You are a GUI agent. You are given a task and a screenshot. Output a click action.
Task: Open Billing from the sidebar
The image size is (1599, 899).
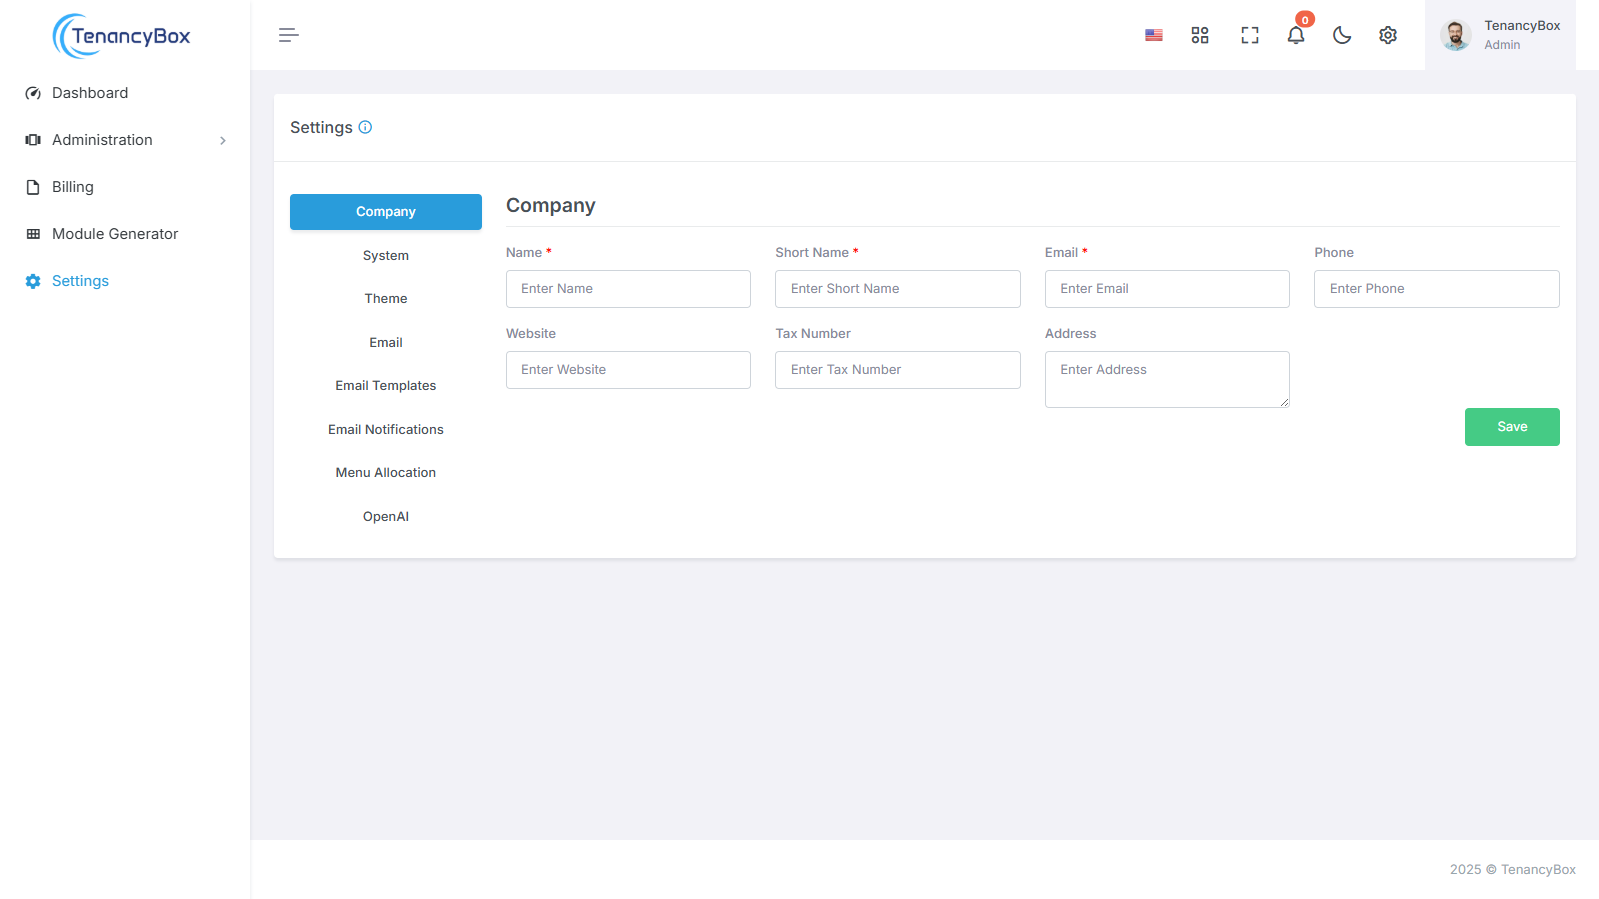(72, 187)
